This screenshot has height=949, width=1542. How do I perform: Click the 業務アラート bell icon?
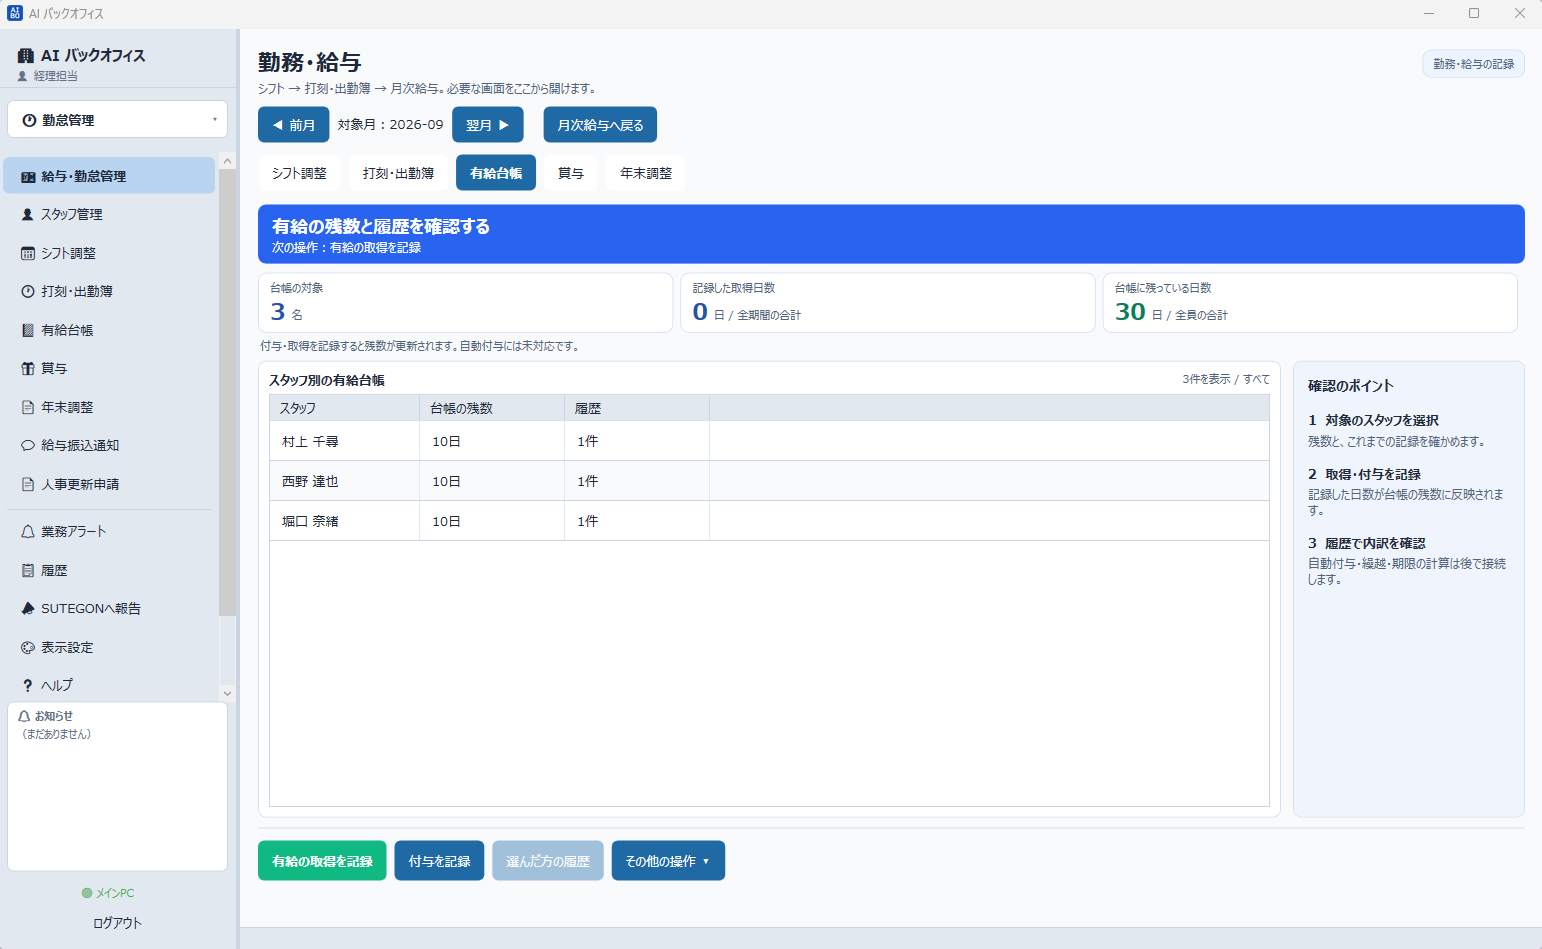click(x=28, y=532)
